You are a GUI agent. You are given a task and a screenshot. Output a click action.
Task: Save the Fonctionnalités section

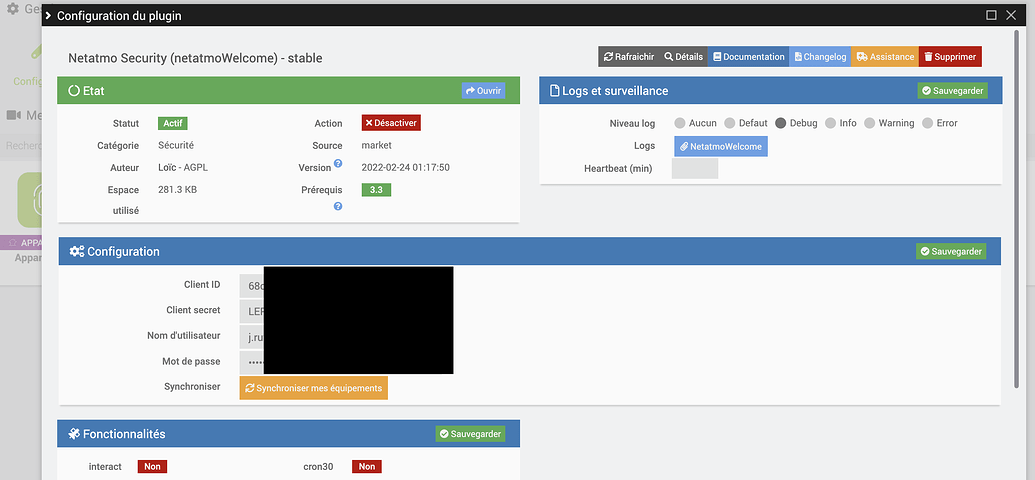[471, 434]
